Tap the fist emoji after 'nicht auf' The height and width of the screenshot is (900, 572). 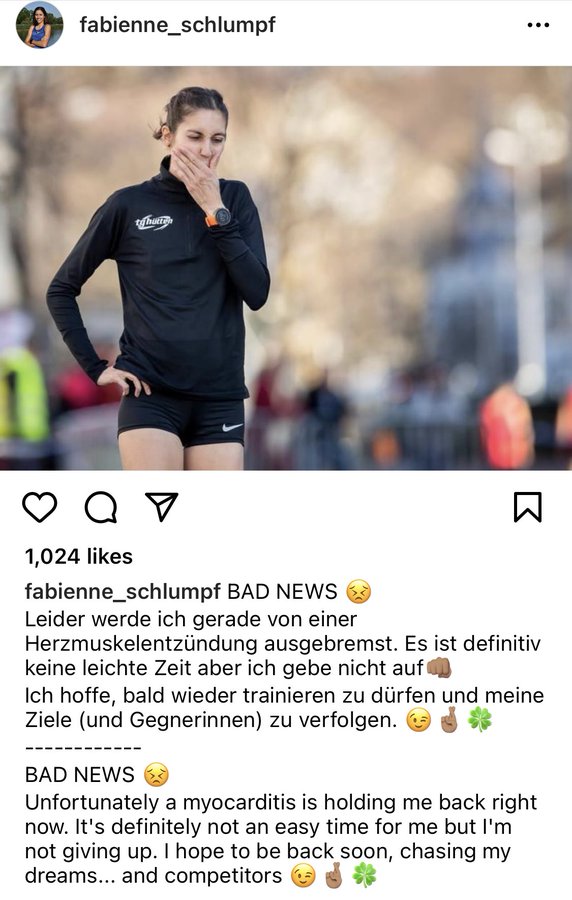point(439,668)
